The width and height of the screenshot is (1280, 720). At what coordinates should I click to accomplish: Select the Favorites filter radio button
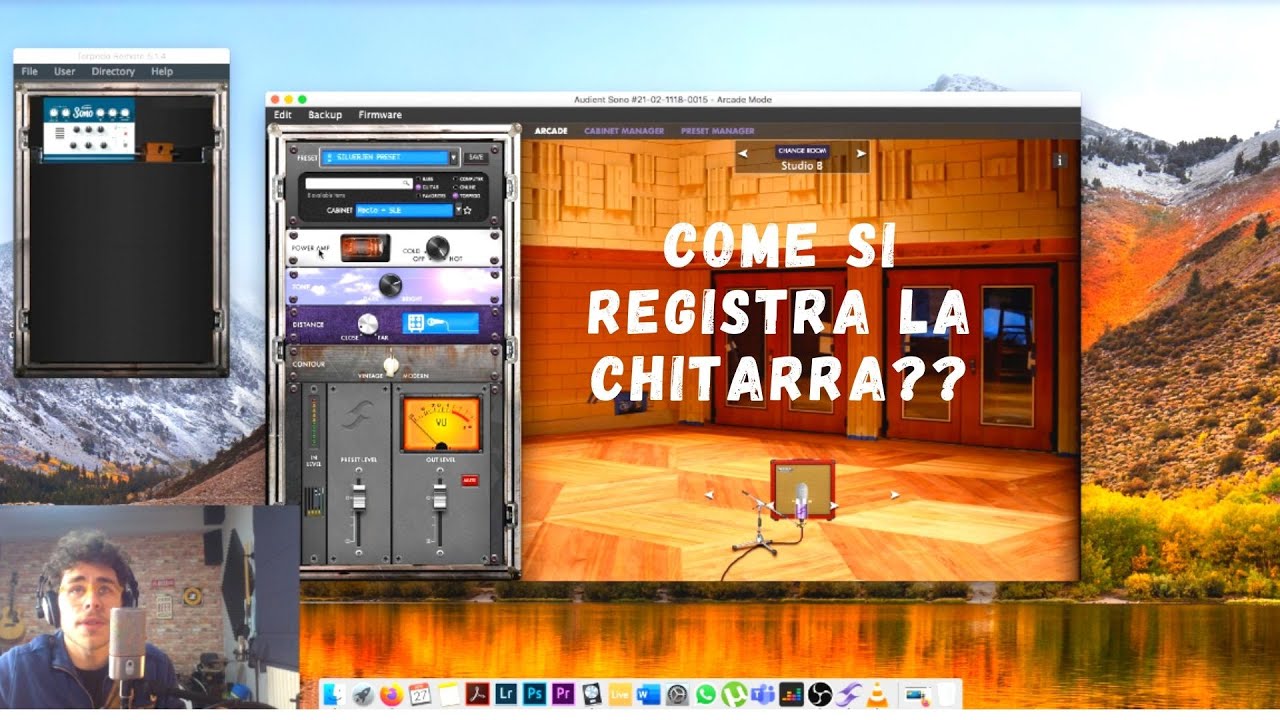point(418,196)
